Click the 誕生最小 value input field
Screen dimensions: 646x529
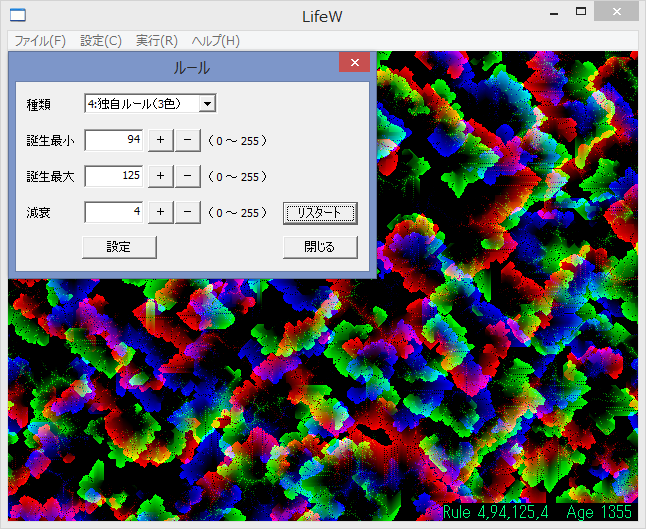[114, 140]
